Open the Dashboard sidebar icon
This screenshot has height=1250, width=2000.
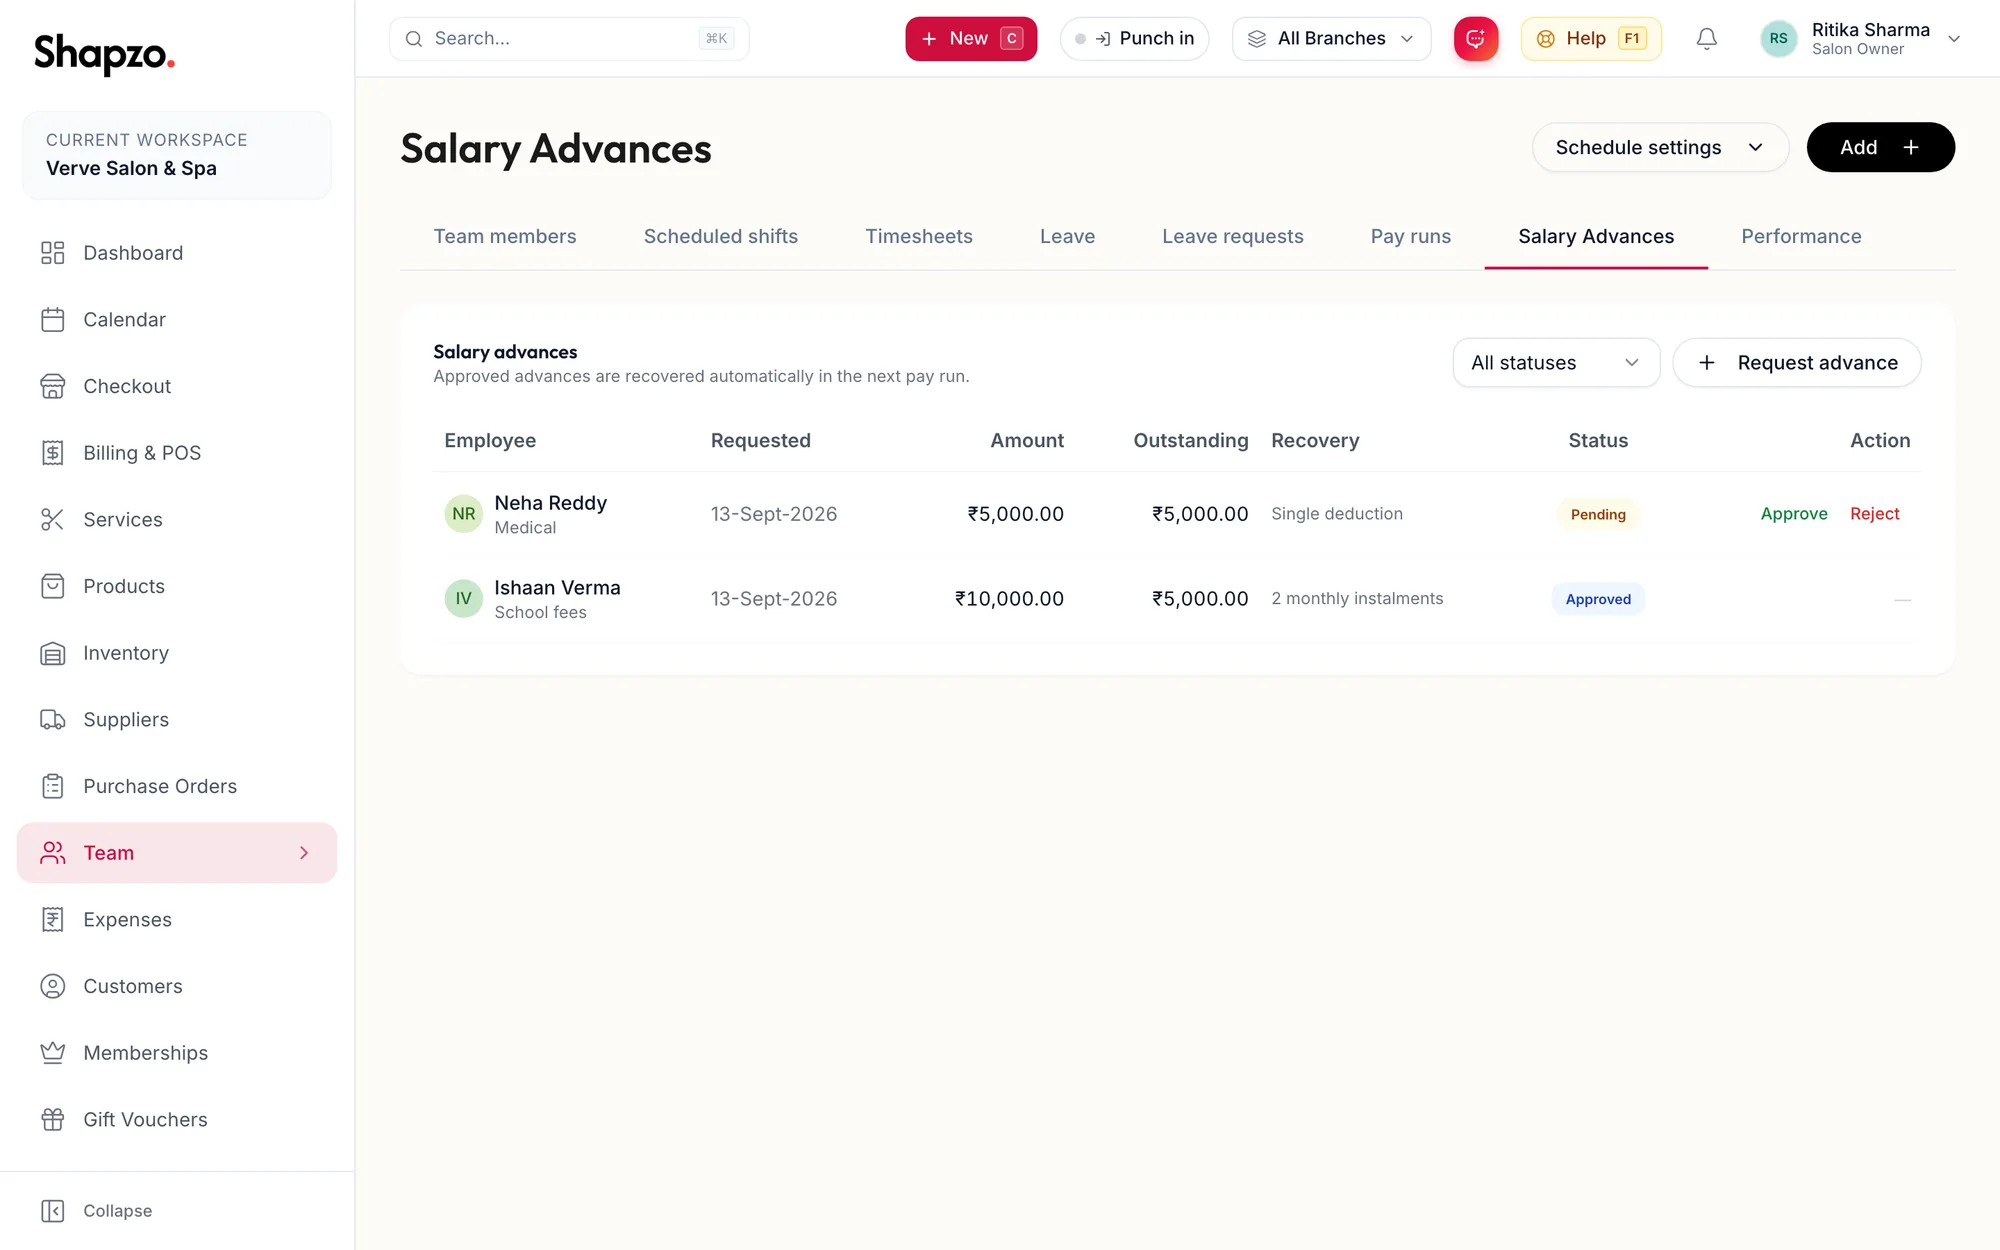click(x=52, y=253)
